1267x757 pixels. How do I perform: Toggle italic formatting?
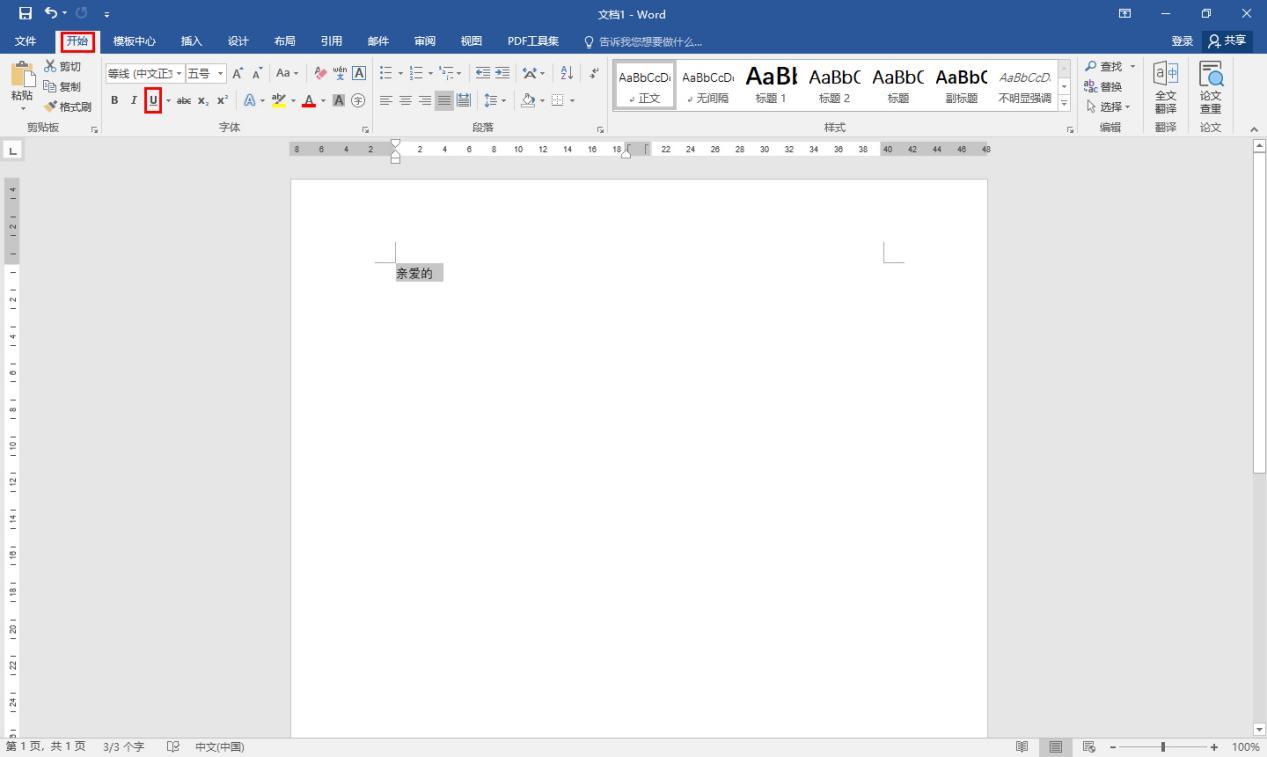[x=132, y=100]
